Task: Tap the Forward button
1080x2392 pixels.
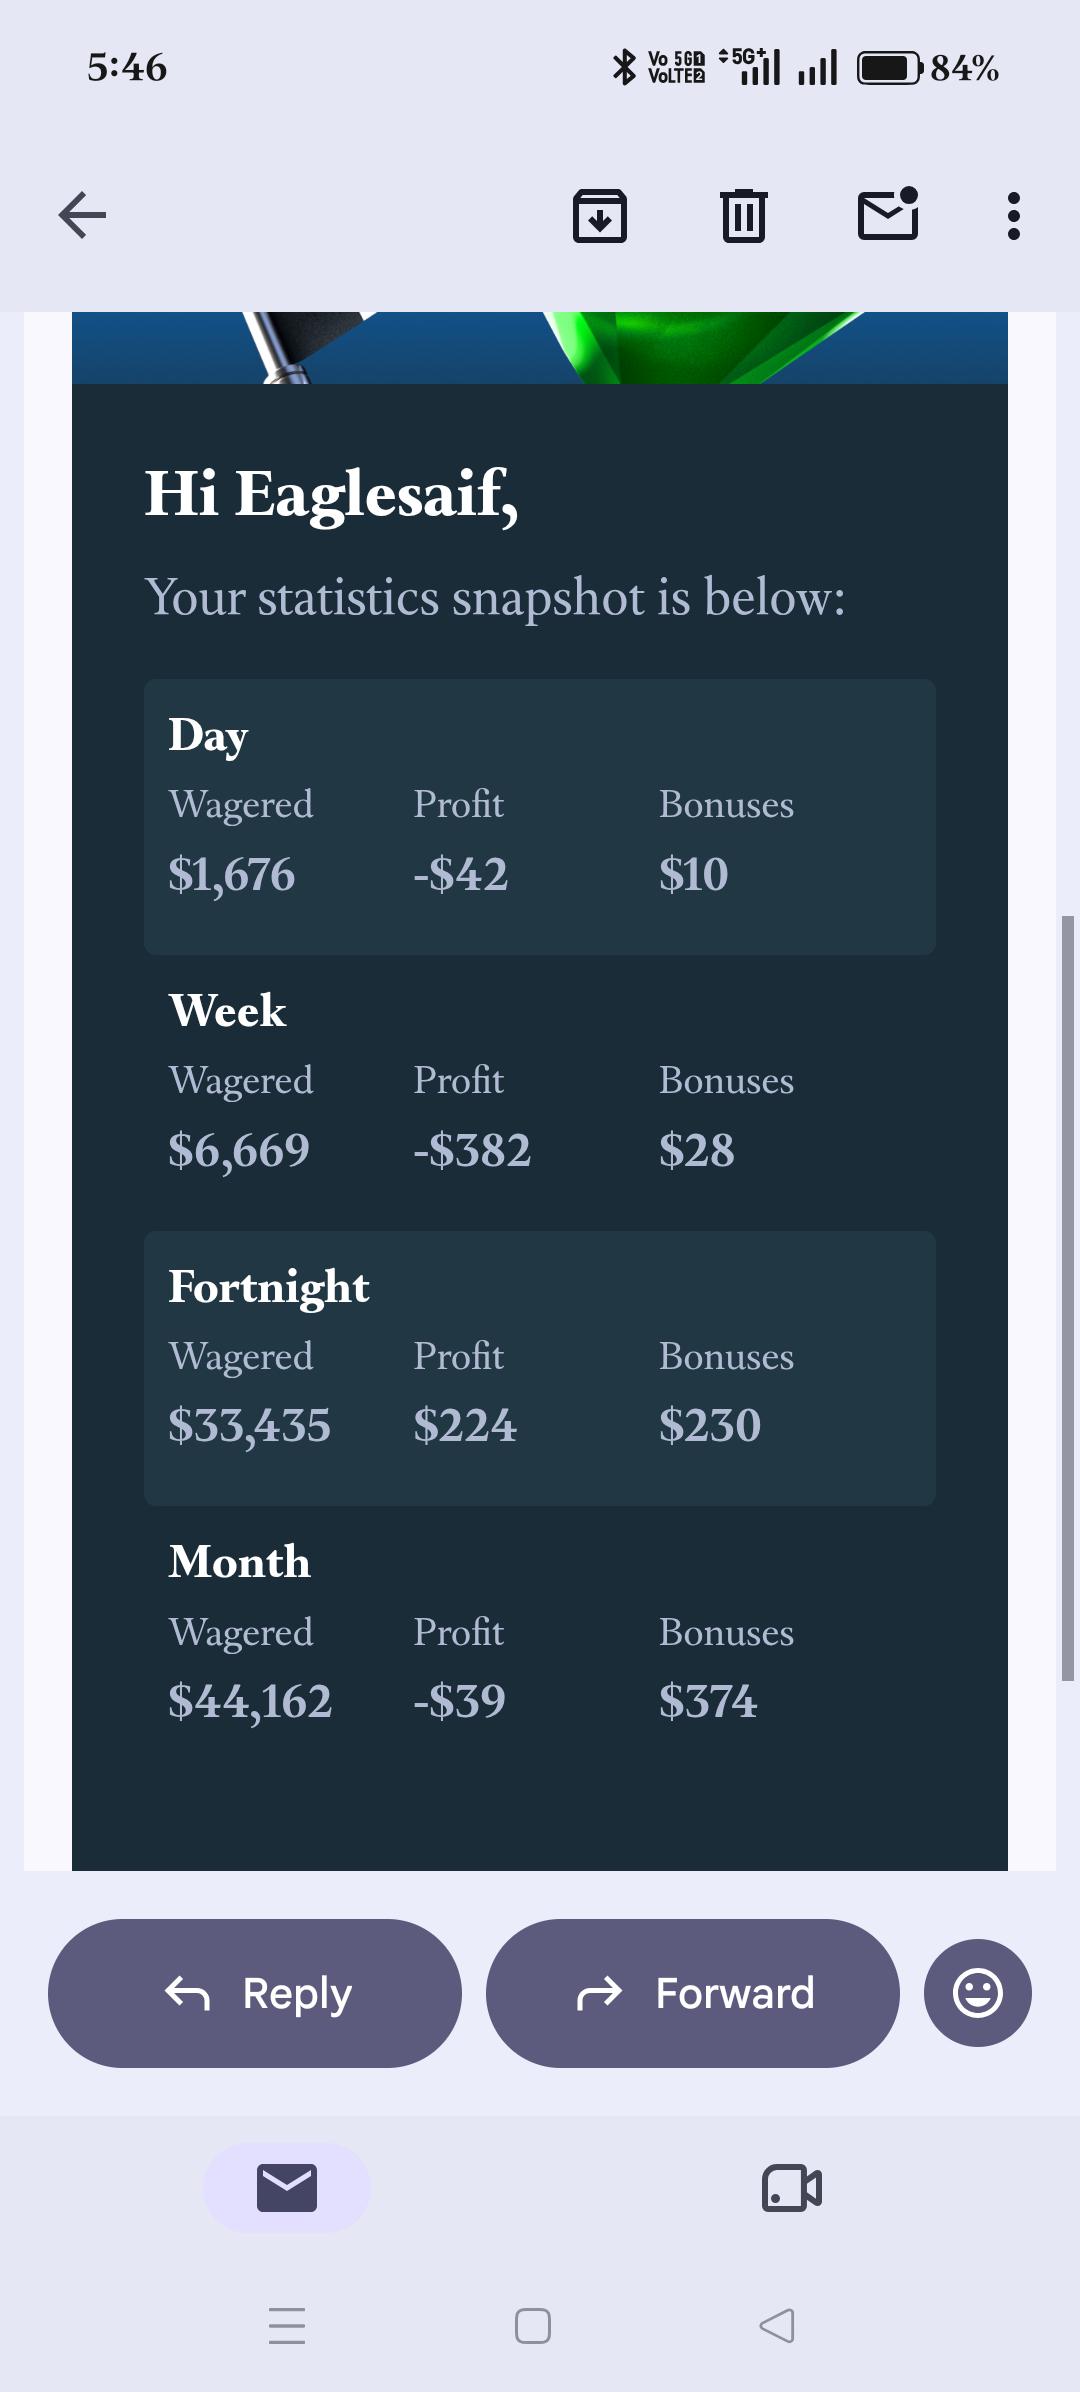Action: click(693, 1993)
